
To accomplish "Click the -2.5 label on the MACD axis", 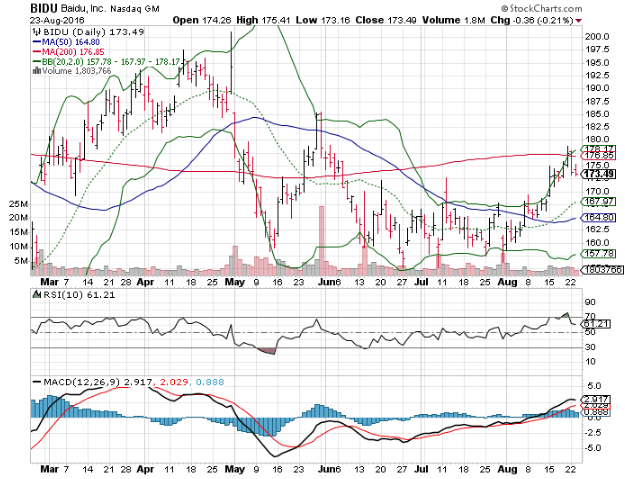I will coord(593,433).
